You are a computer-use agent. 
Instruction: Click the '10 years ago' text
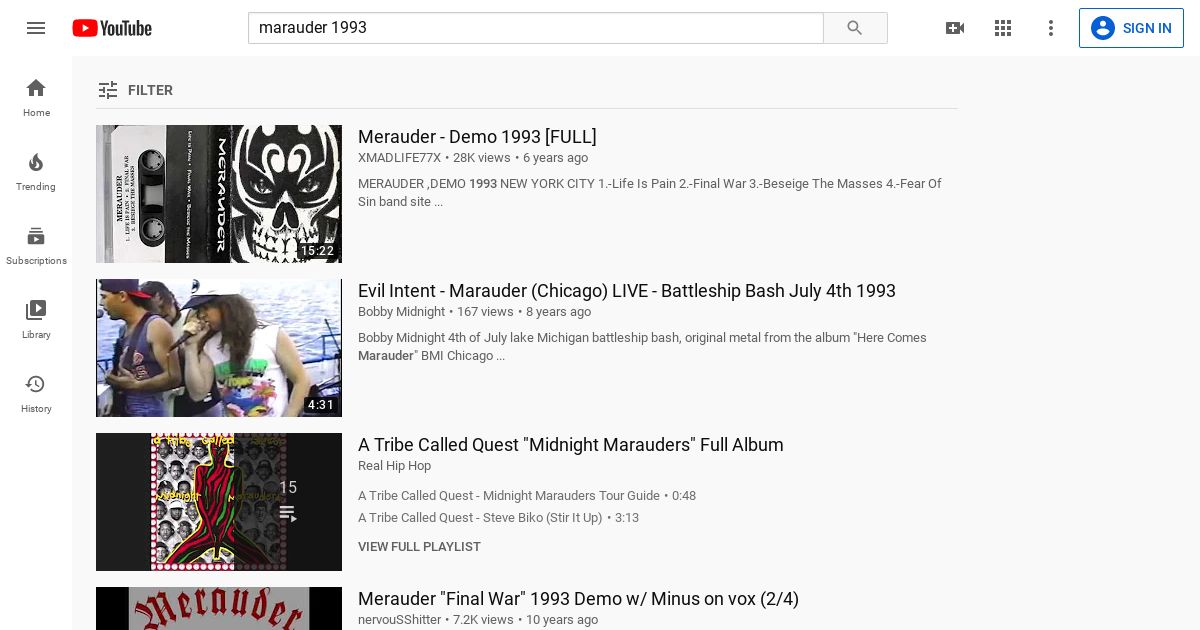click(562, 620)
